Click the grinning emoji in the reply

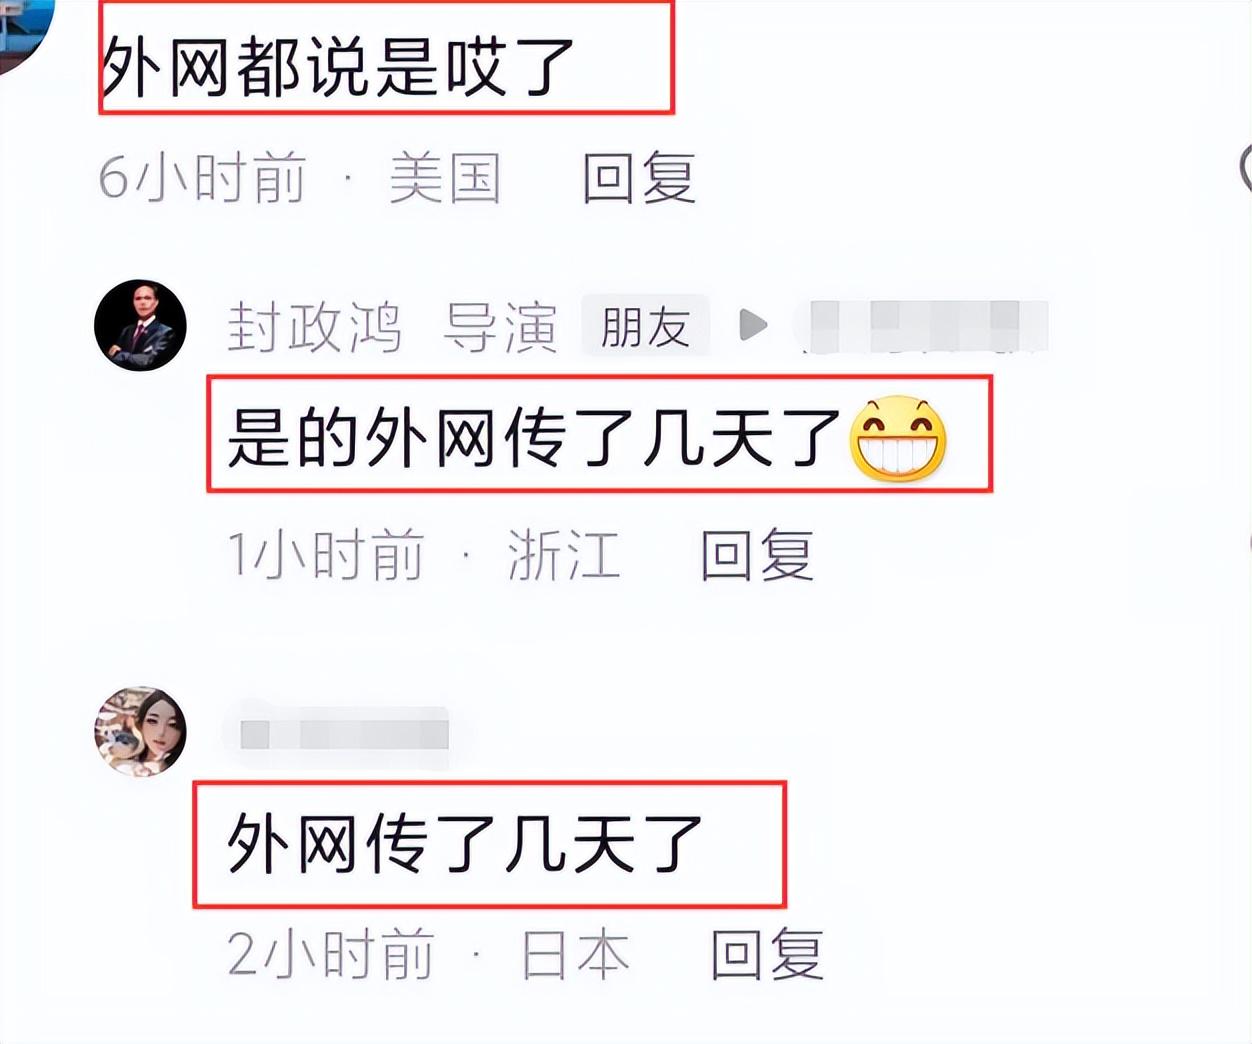898,438
